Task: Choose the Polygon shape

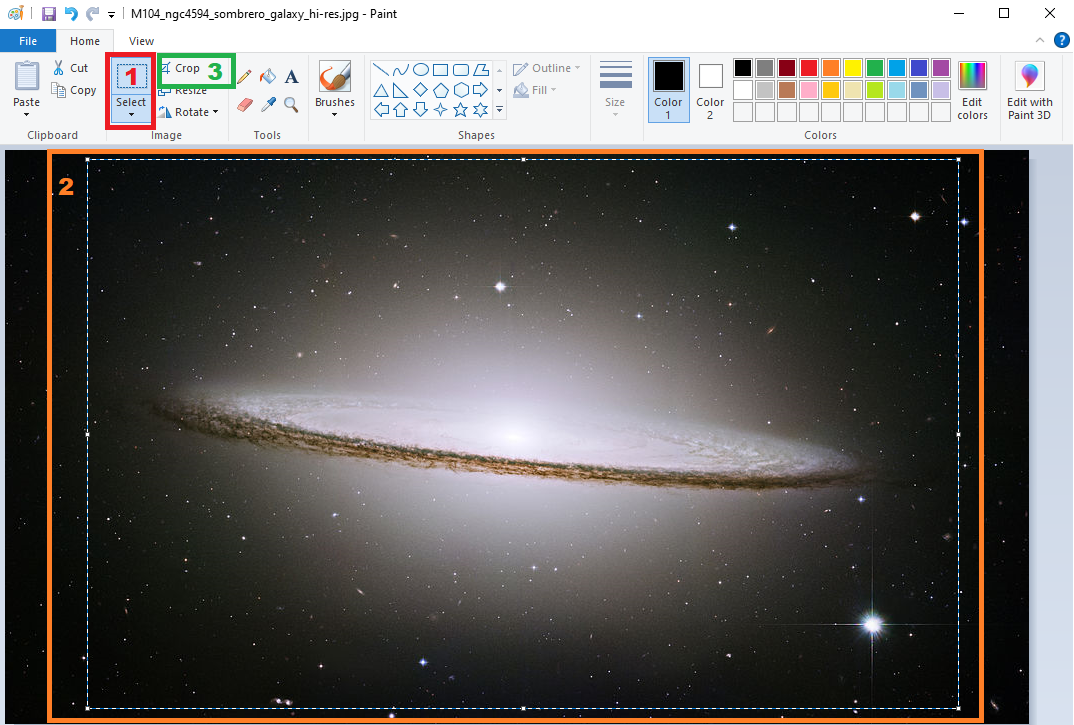Action: [x=481, y=70]
